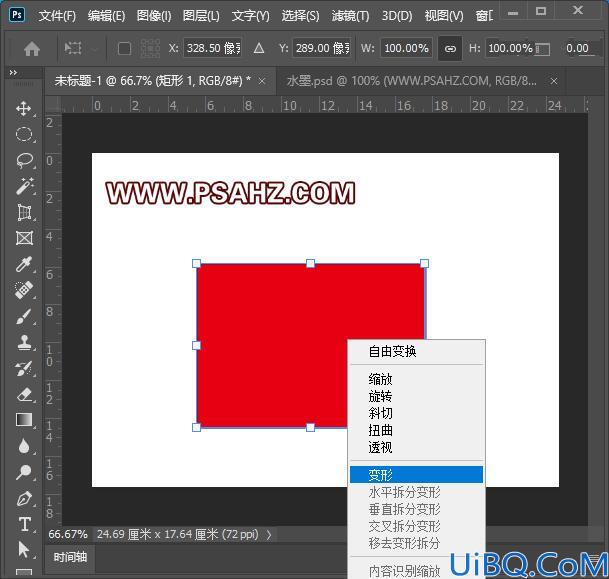Click the Y position field
The image size is (609, 579).
click(x=322, y=48)
